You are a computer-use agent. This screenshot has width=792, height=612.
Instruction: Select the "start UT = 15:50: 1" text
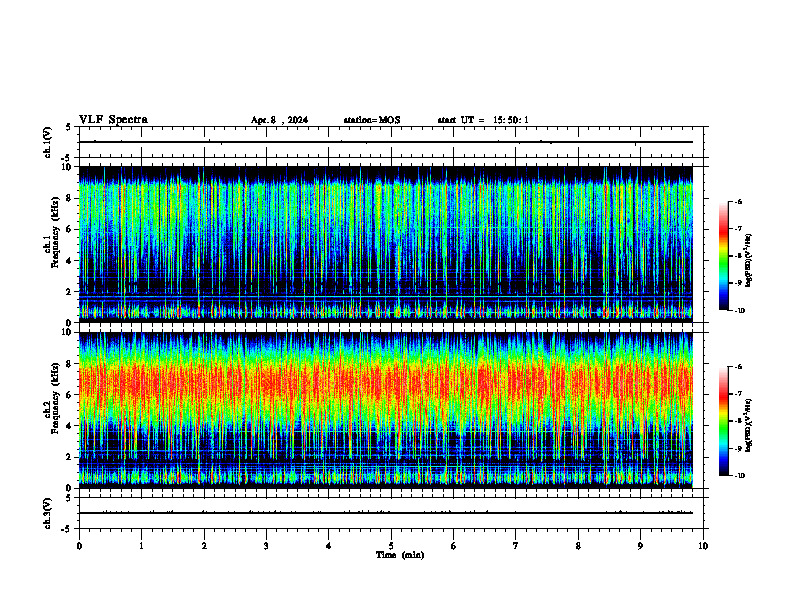click(x=483, y=120)
